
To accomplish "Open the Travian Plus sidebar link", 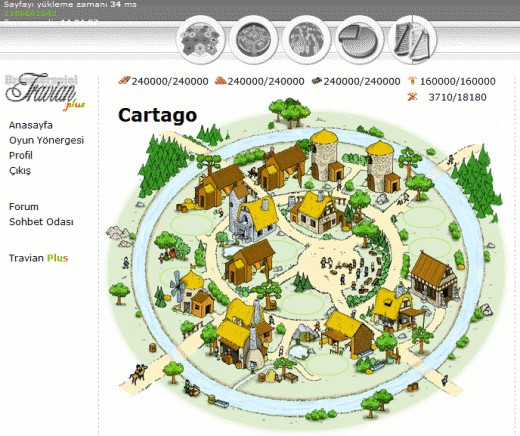I will point(38,258).
